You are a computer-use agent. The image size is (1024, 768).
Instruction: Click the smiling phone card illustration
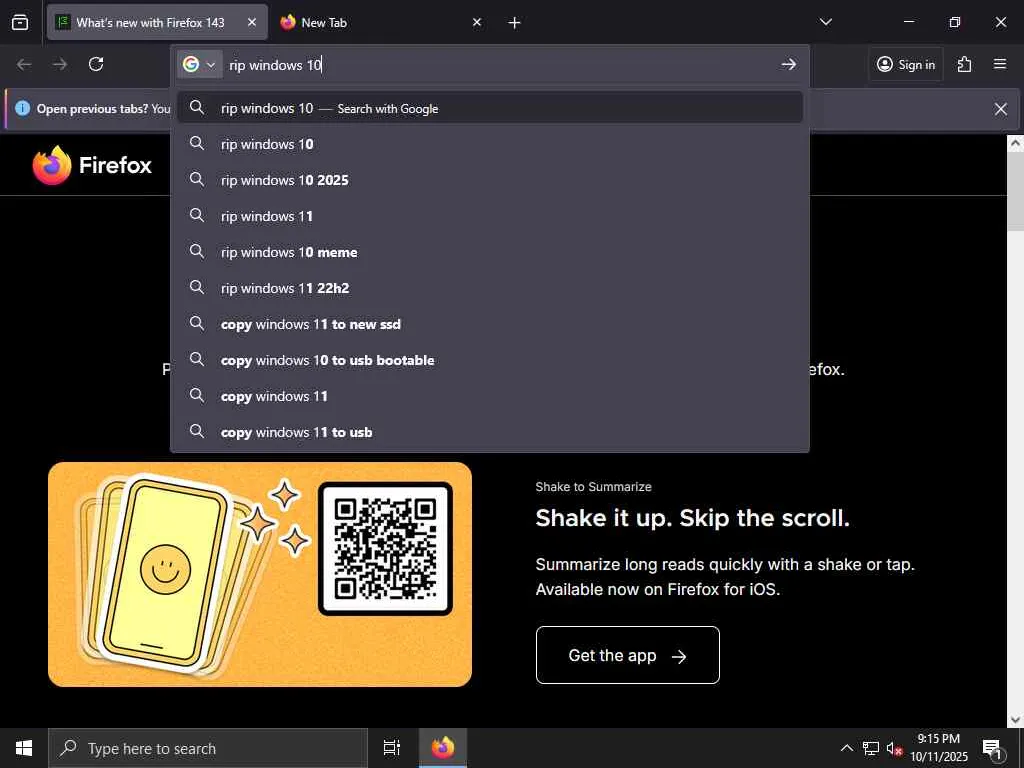168,573
